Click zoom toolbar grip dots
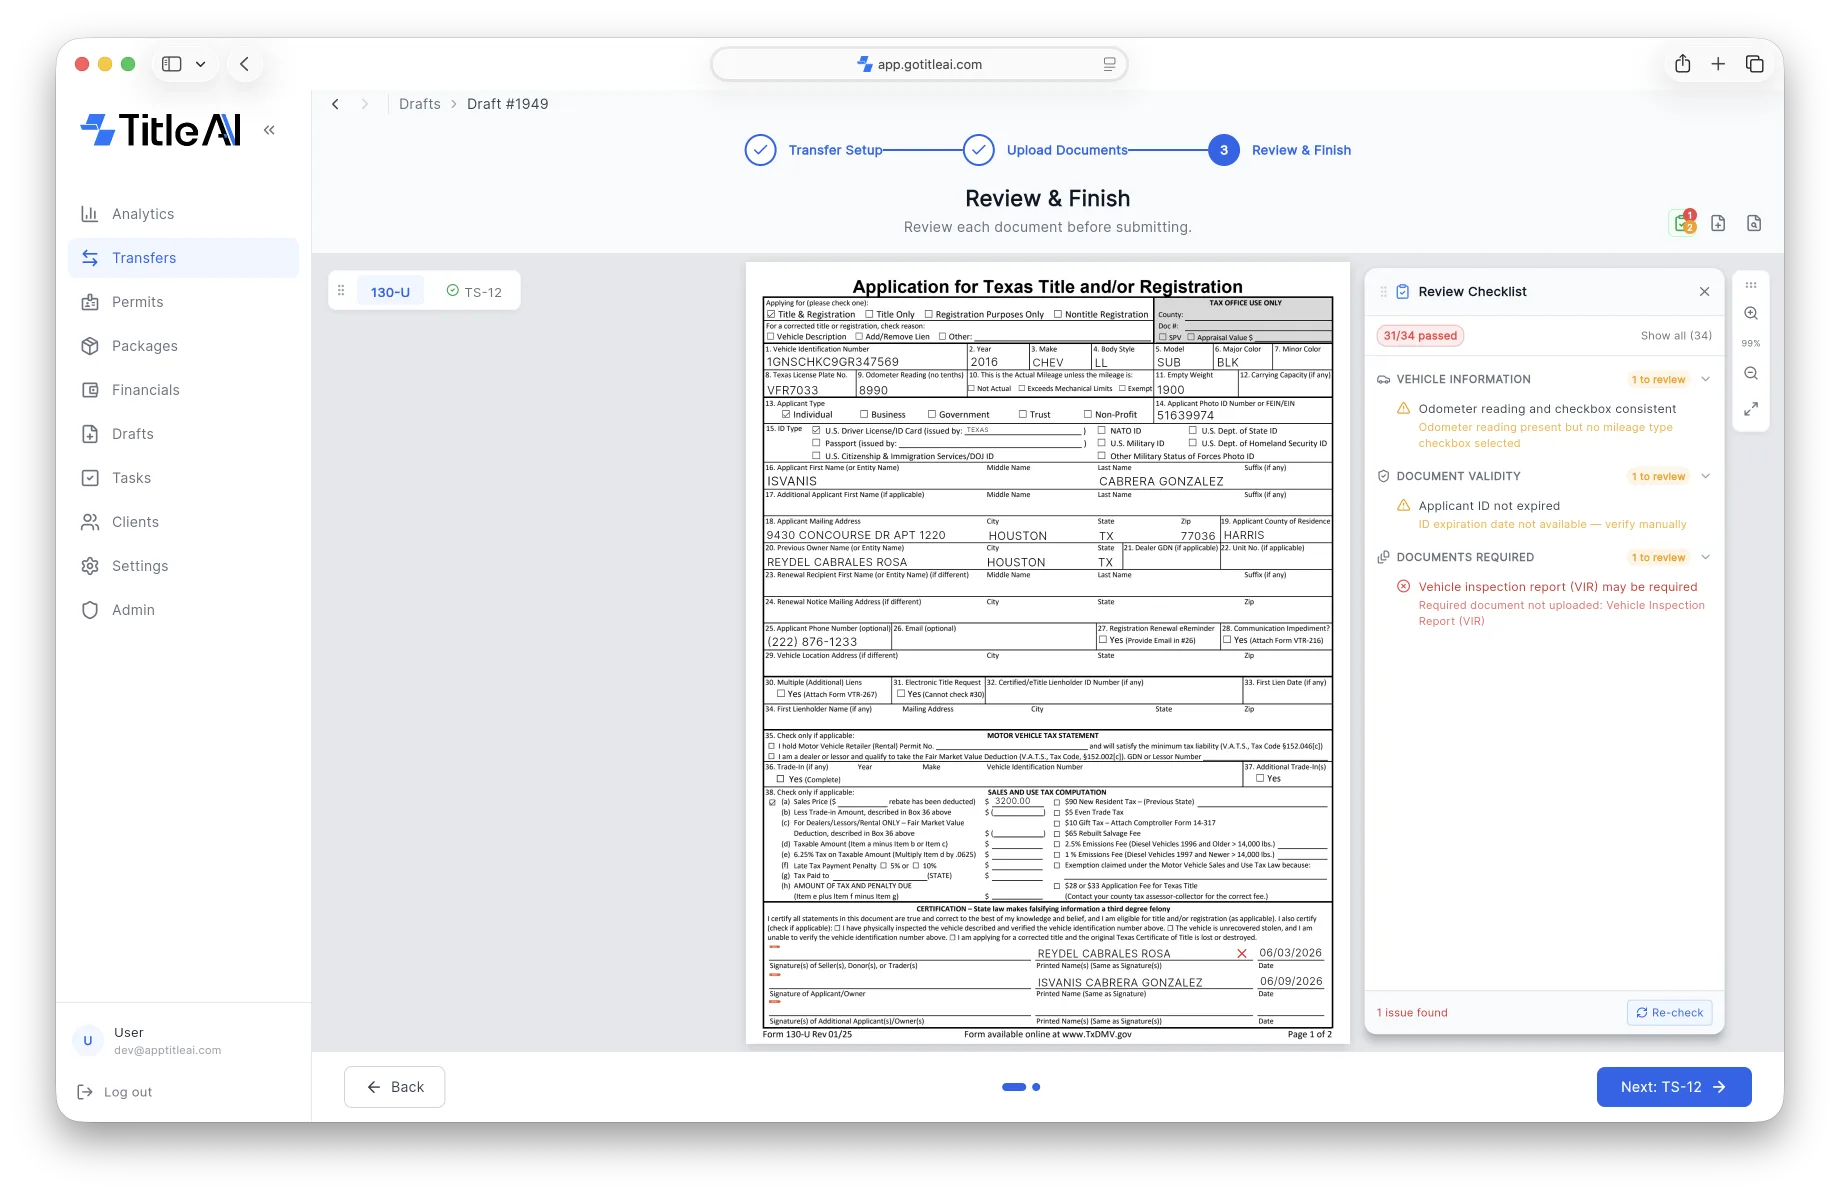The width and height of the screenshot is (1840, 1196). [1751, 285]
